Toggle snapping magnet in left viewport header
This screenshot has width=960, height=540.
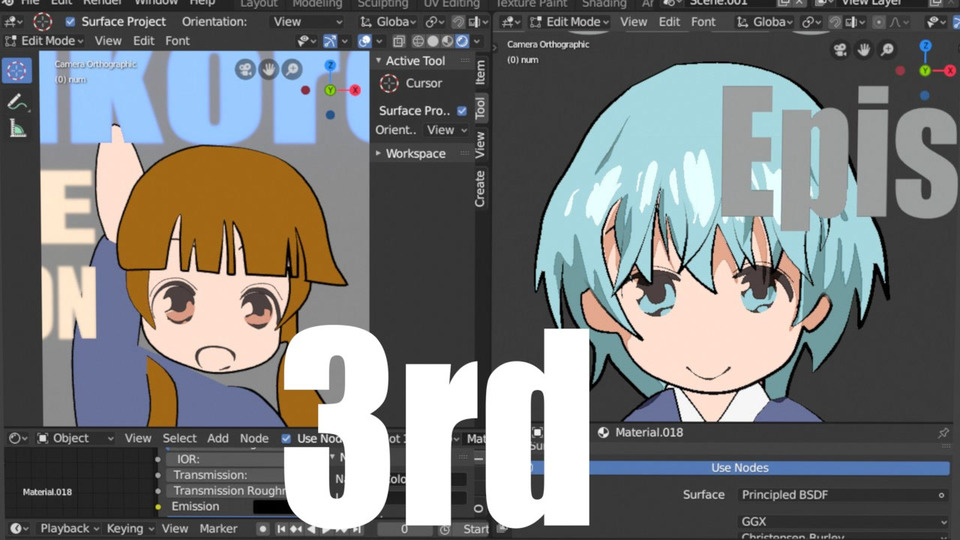point(457,22)
